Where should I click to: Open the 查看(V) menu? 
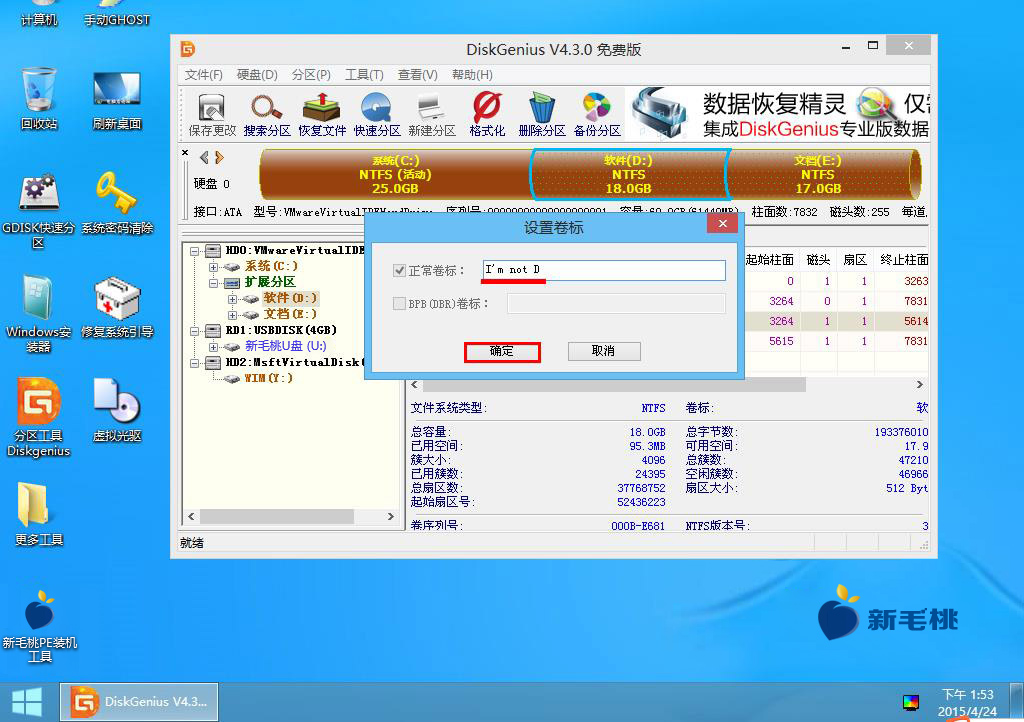click(x=417, y=75)
